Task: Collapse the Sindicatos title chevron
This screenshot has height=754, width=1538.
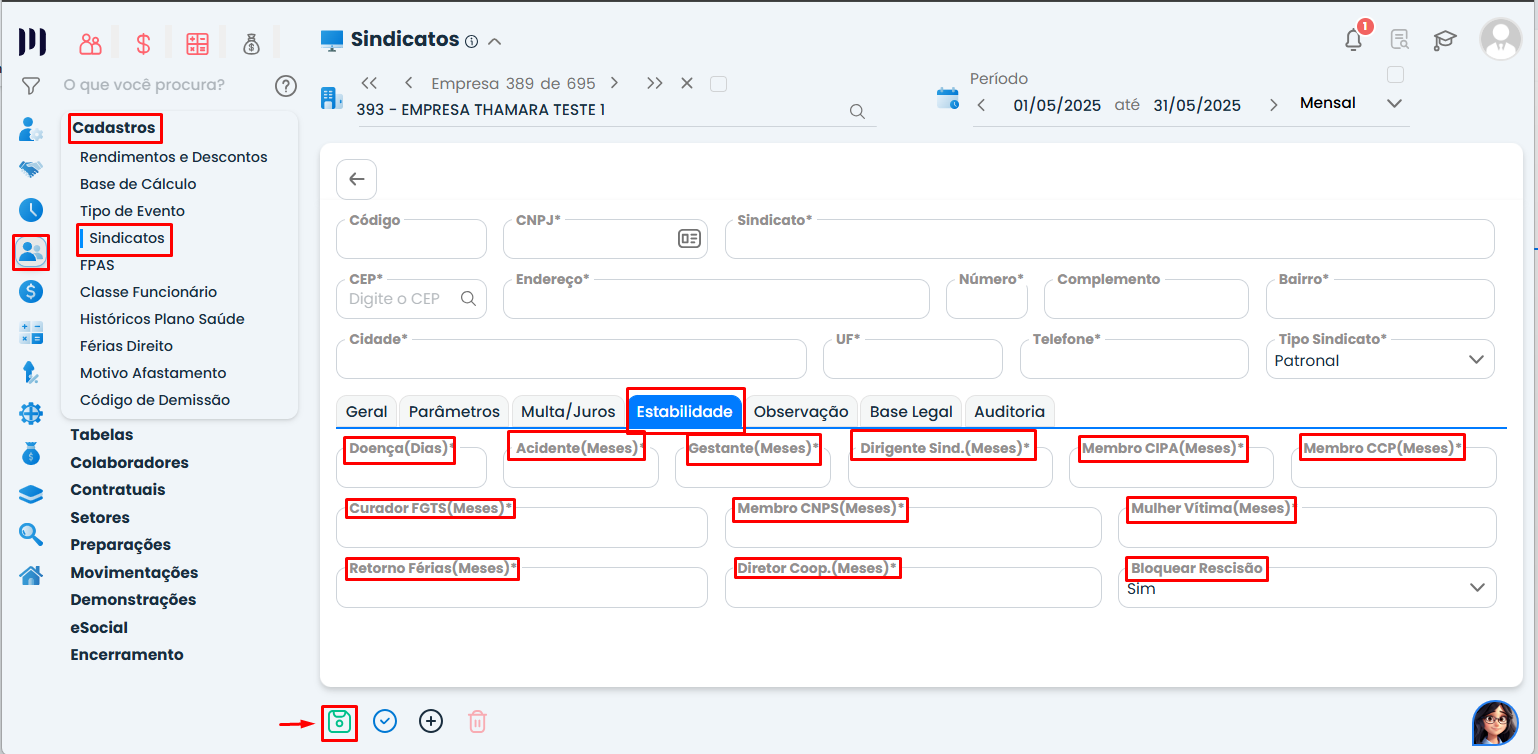Action: click(x=494, y=41)
